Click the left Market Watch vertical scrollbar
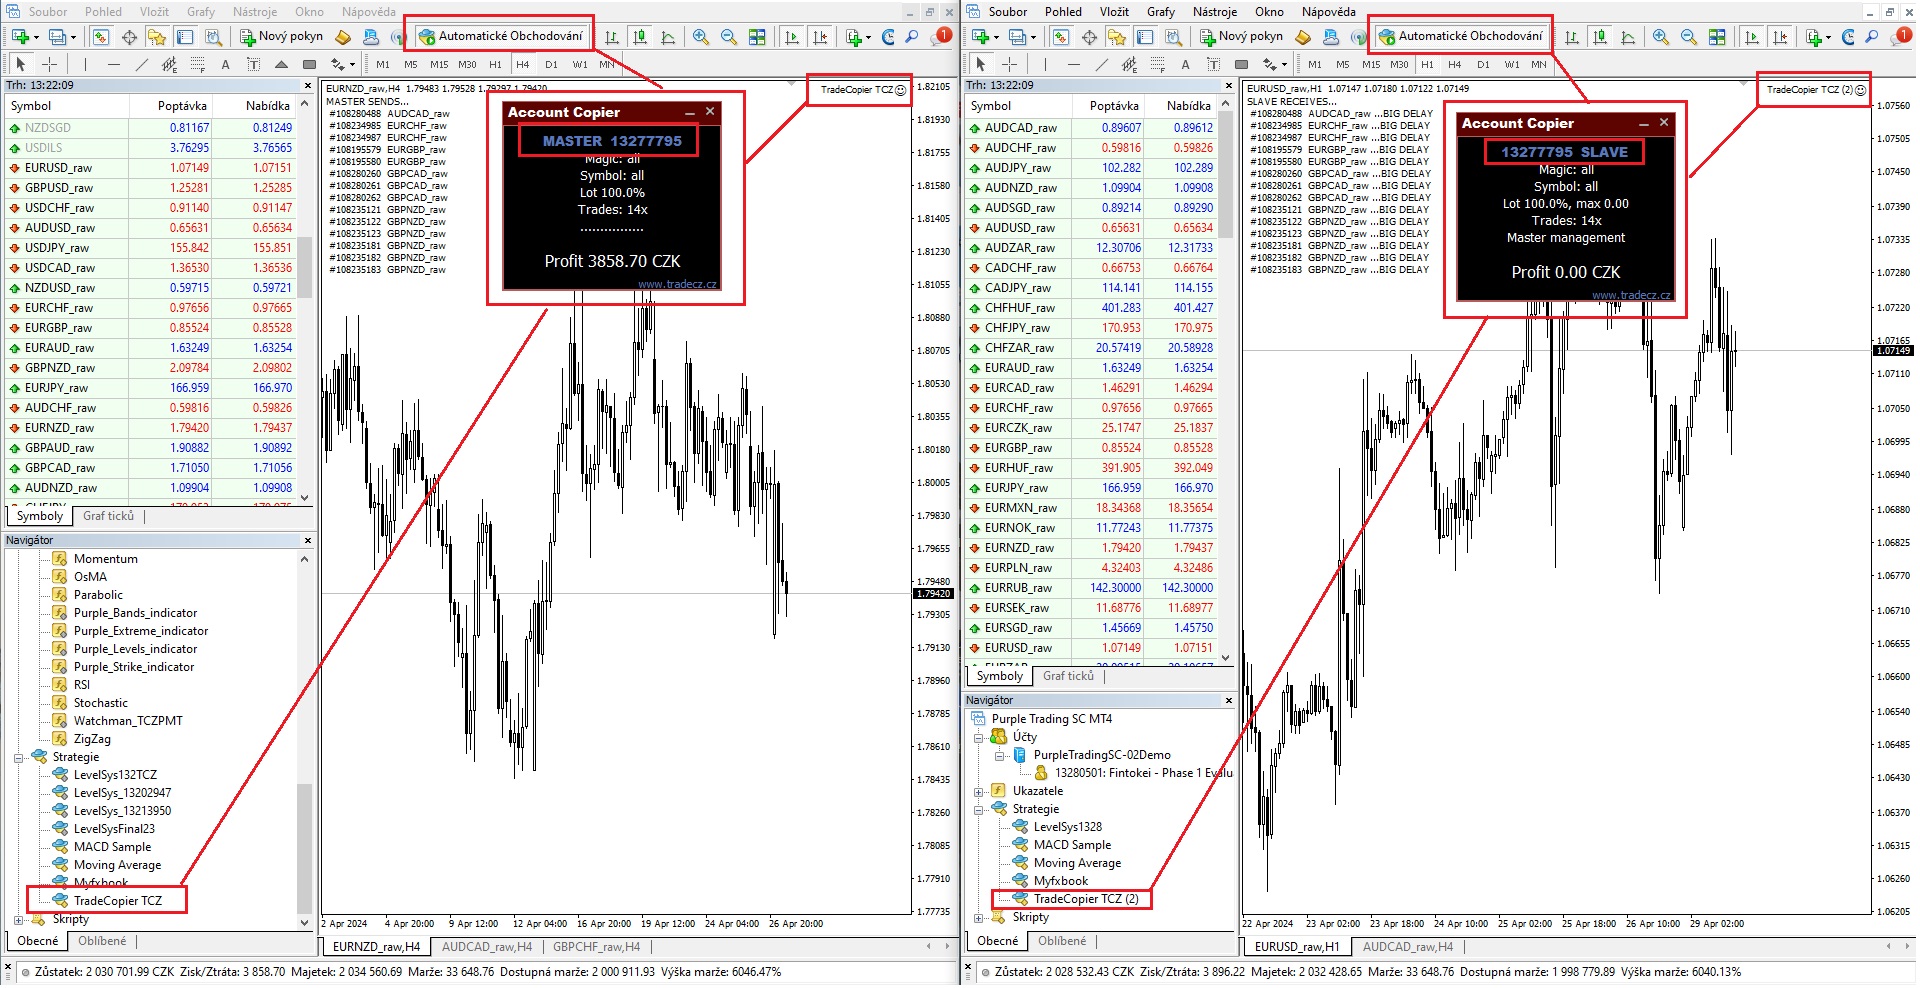1920x988 pixels. point(305,300)
